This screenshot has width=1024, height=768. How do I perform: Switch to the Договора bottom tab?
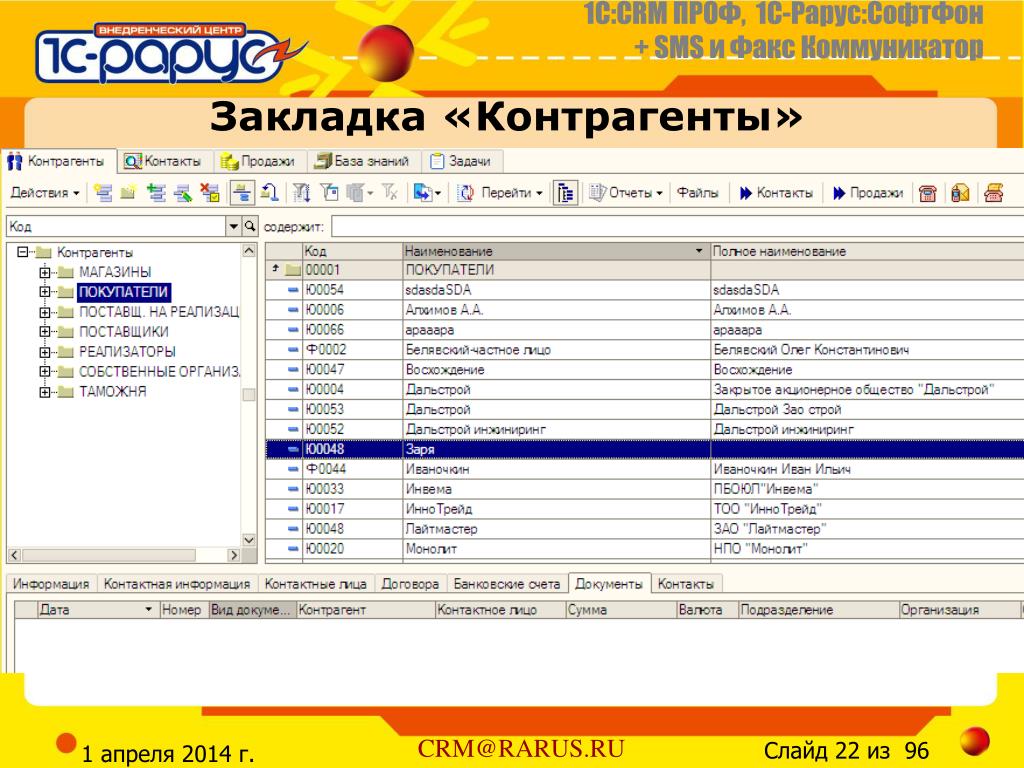pos(410,584)
